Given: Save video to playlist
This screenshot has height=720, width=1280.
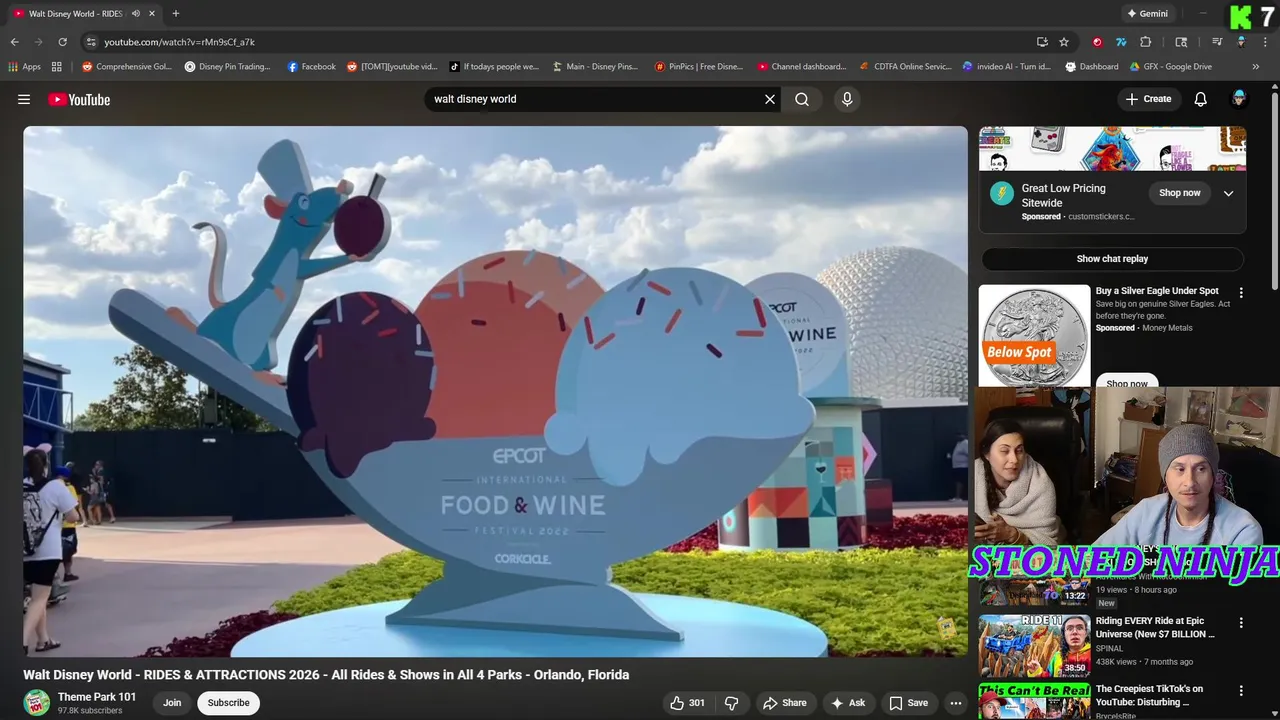Looking at the screenshot, I should (908, 703).
